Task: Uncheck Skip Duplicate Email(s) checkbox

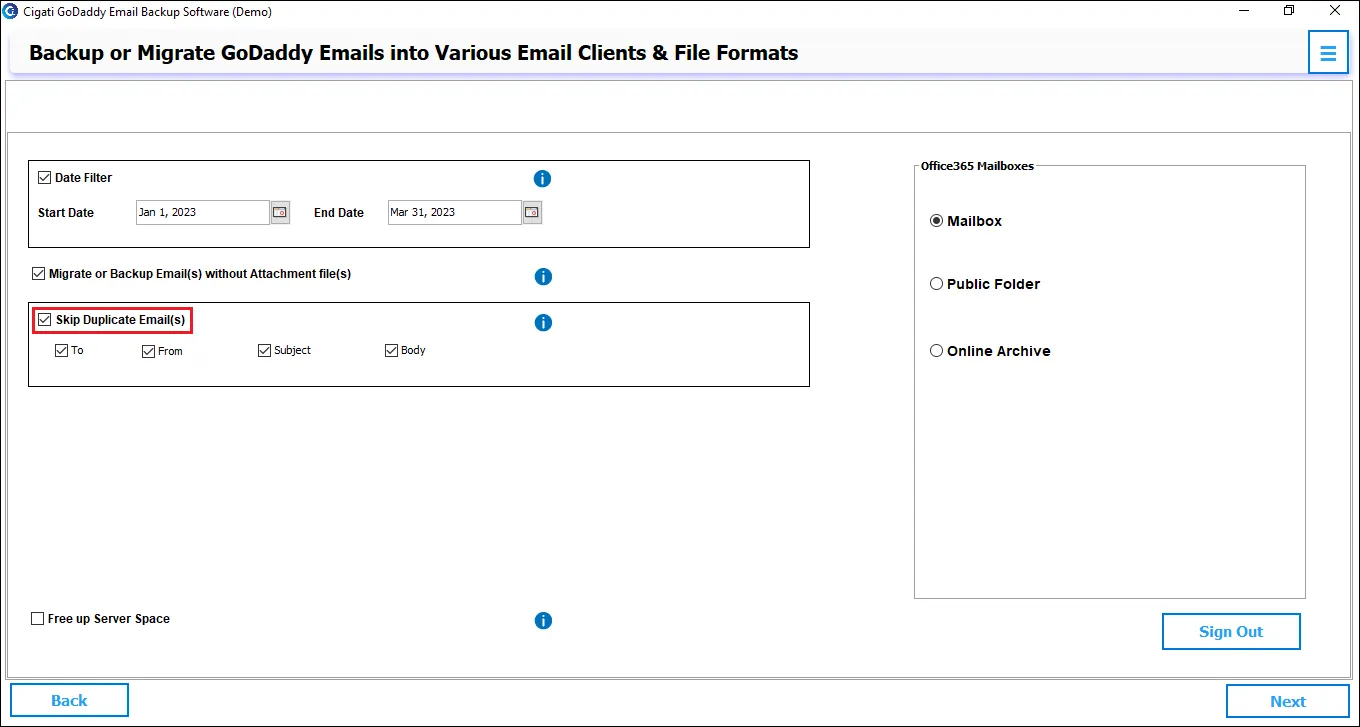Action: 44,320
